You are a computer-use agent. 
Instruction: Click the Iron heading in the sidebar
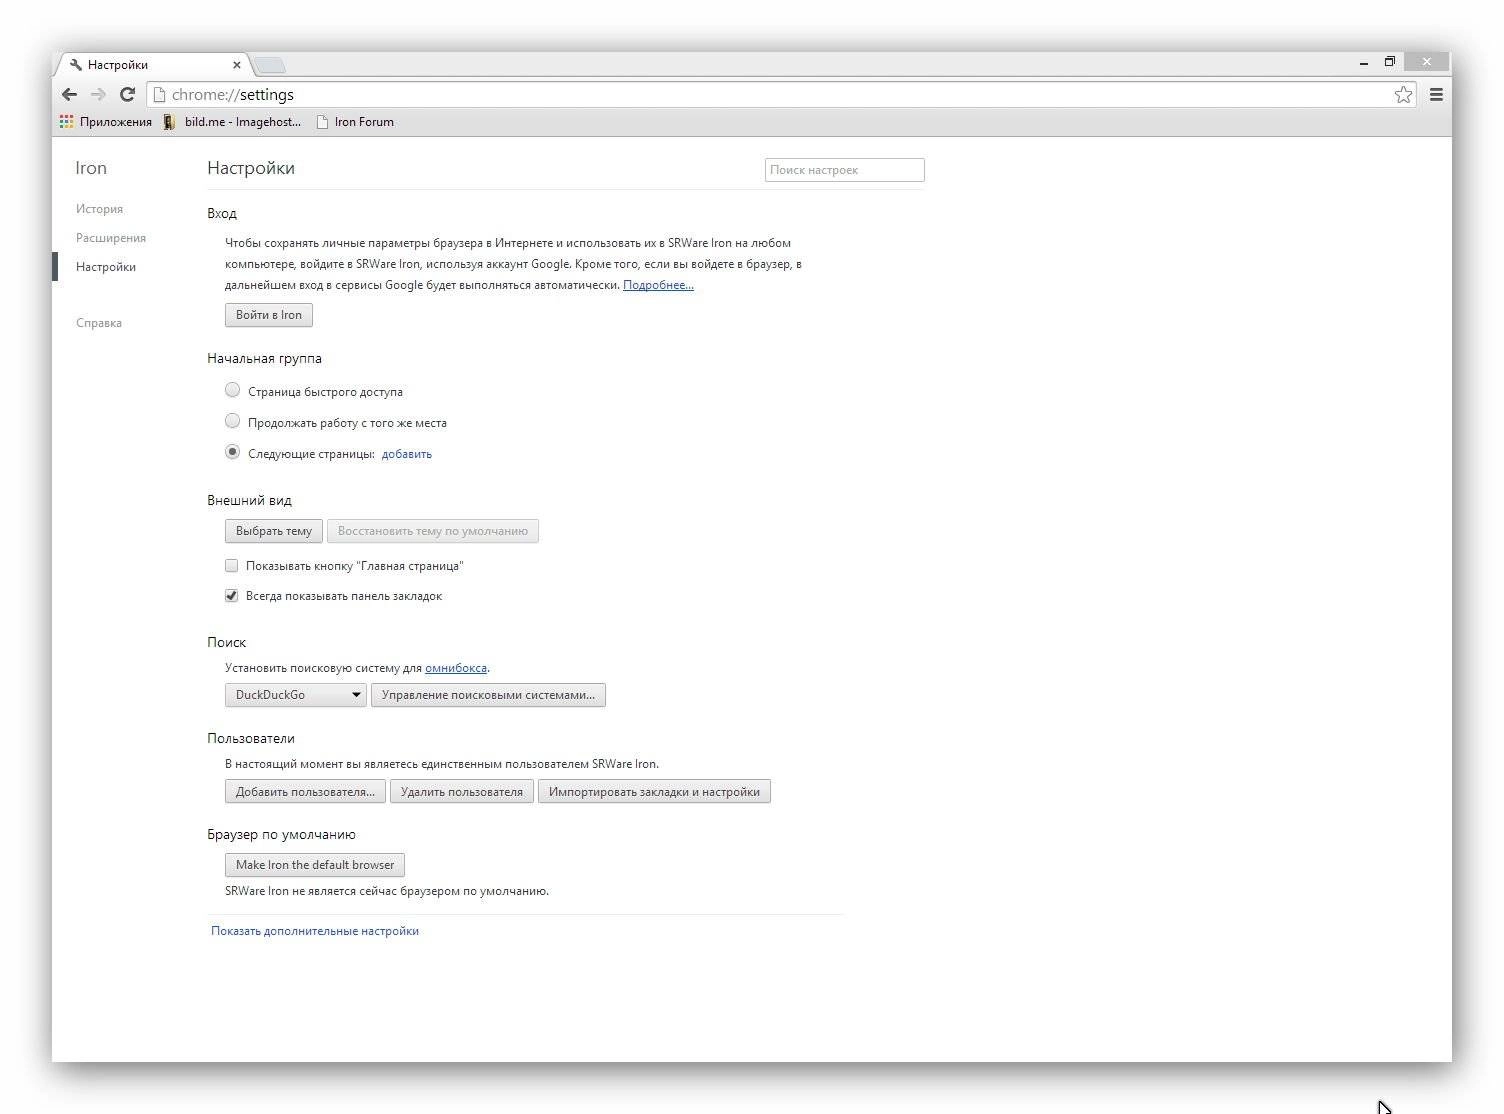click(91, 168)
